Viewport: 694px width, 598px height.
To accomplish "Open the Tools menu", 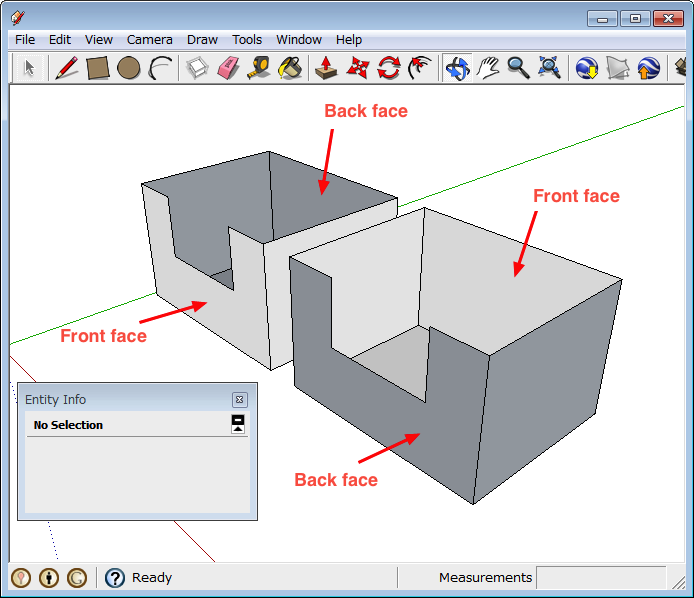I will pos(247,40).
